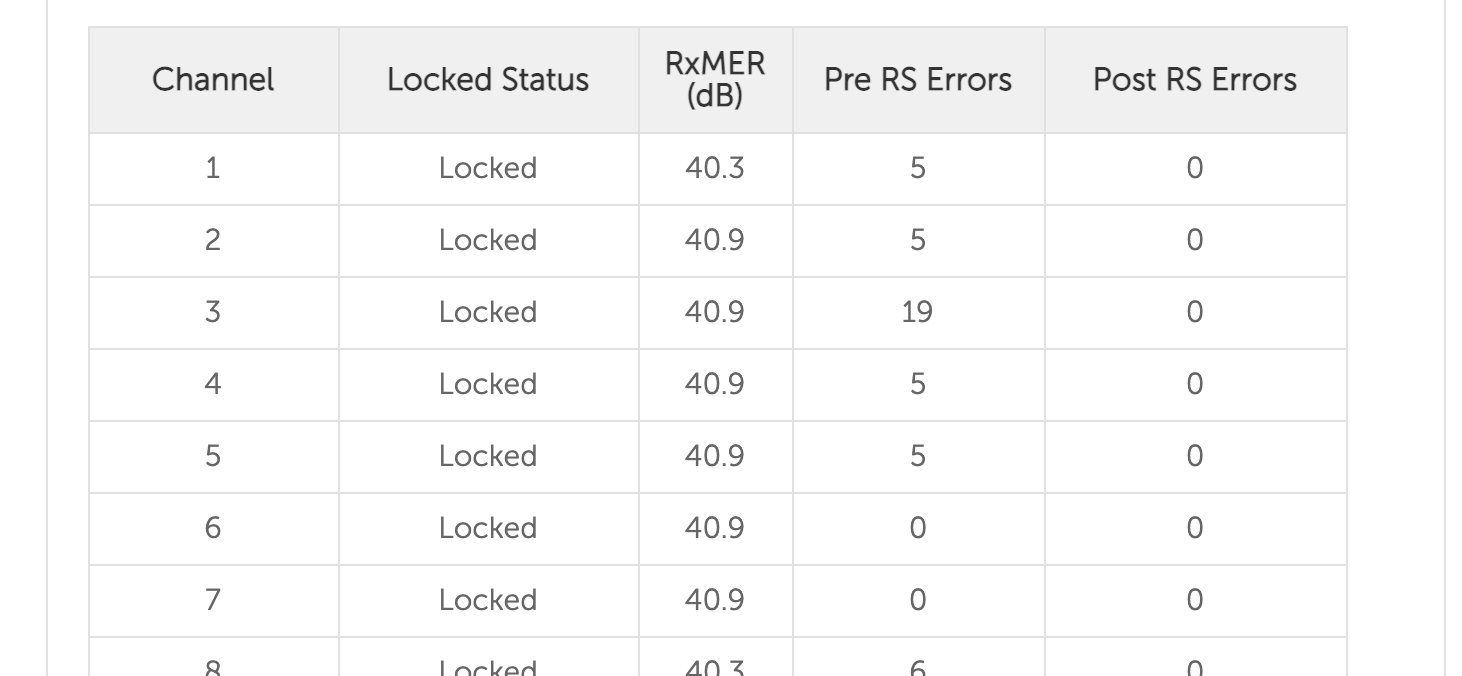Click Locked status for channel 7
The image size is (1462, 676).
tap(488, 600)
